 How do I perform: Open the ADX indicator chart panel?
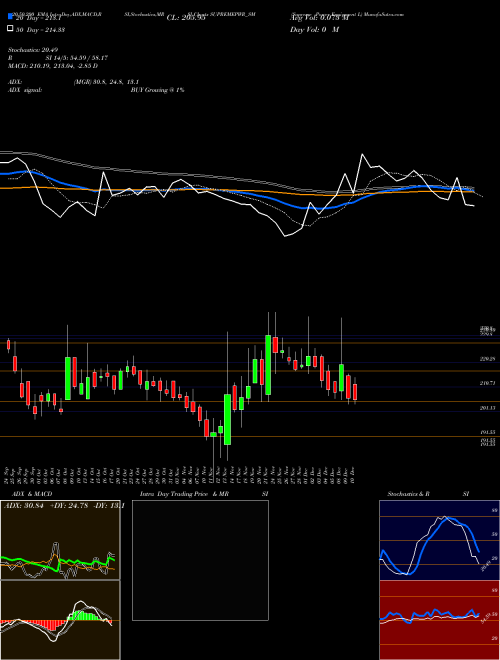click(x=60, y=540)
